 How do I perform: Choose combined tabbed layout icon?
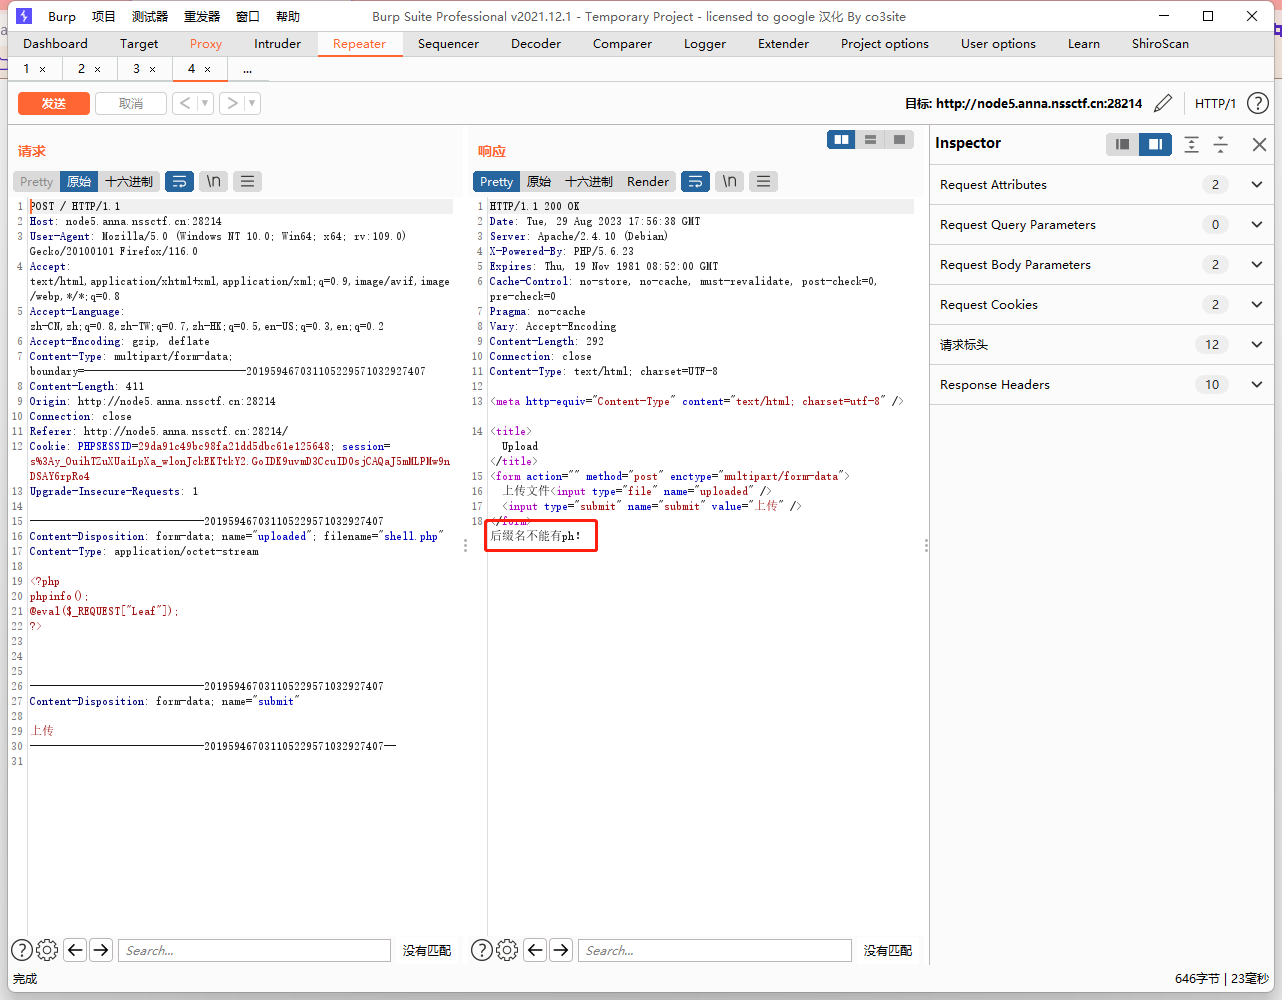pyautogui.click(x=899, y=140)
